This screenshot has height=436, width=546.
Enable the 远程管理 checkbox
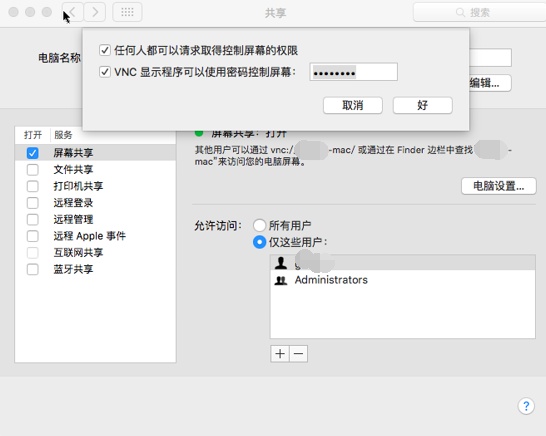coord(33,219)
